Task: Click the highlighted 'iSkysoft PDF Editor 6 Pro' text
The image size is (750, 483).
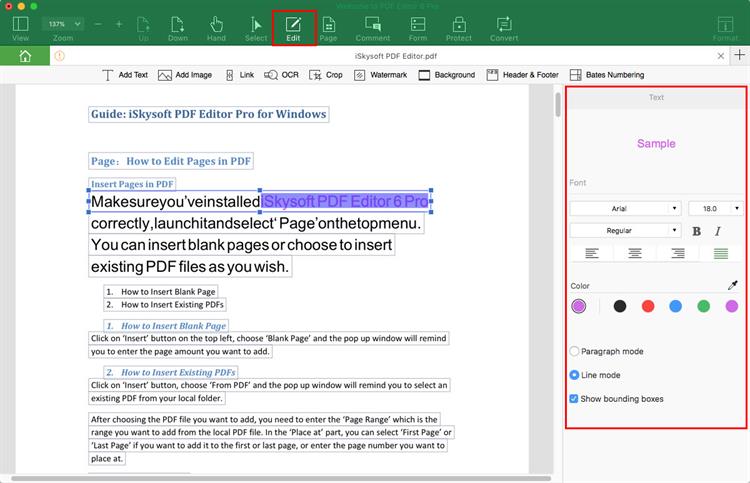Action: (x=345, y=201)
